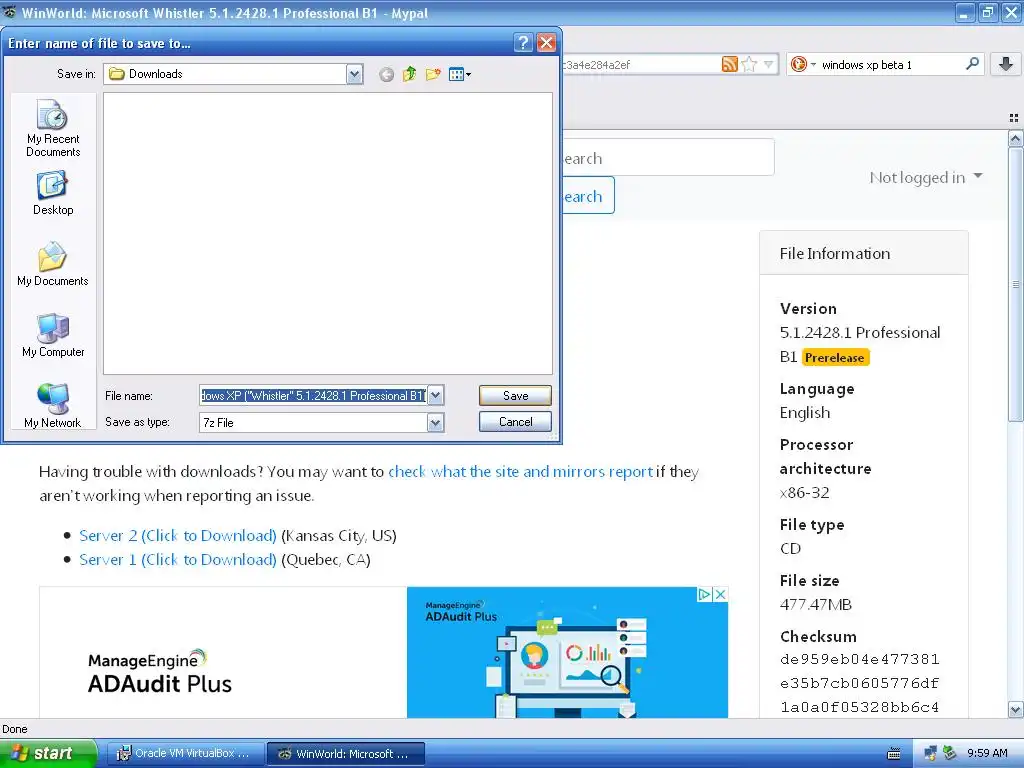Choose search engine via DuckDuckGo icon
Viewport: 1024px width, 768px height.
(803, 64)
